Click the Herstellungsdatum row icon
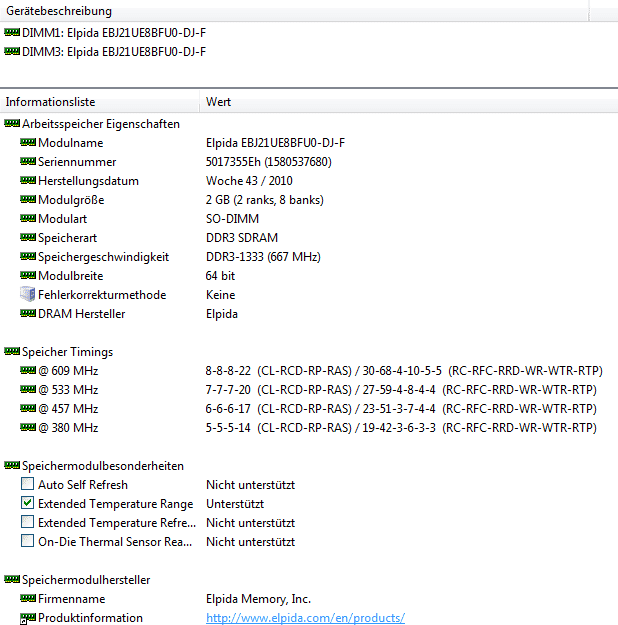This screenshot has height=625, width=618. click(28, 181)
